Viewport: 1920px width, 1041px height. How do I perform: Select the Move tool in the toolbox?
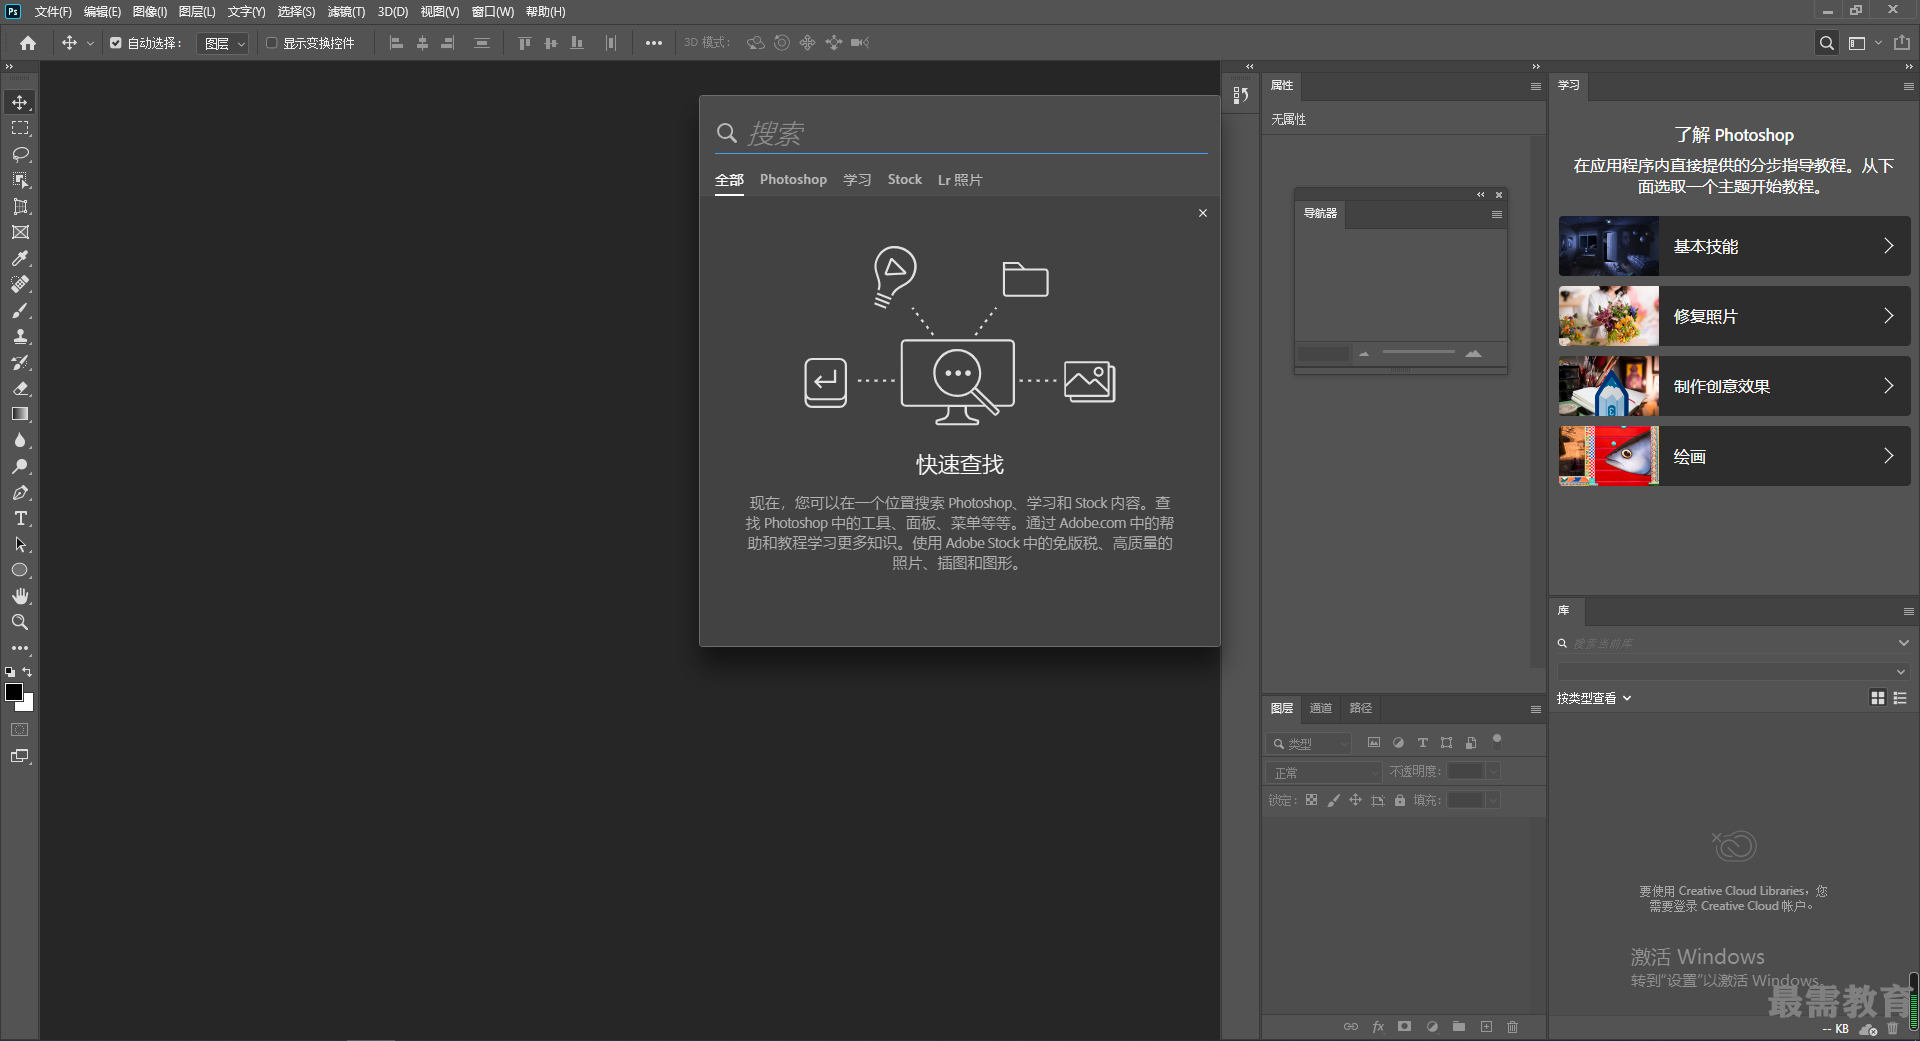point(20,102)
